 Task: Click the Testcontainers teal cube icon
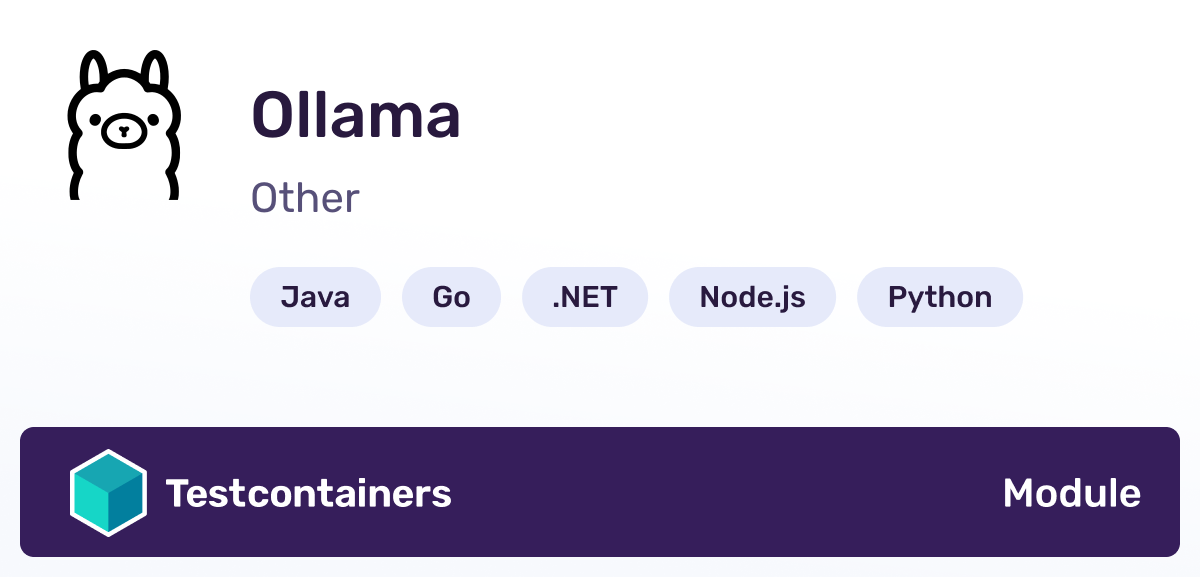[108, 493]
